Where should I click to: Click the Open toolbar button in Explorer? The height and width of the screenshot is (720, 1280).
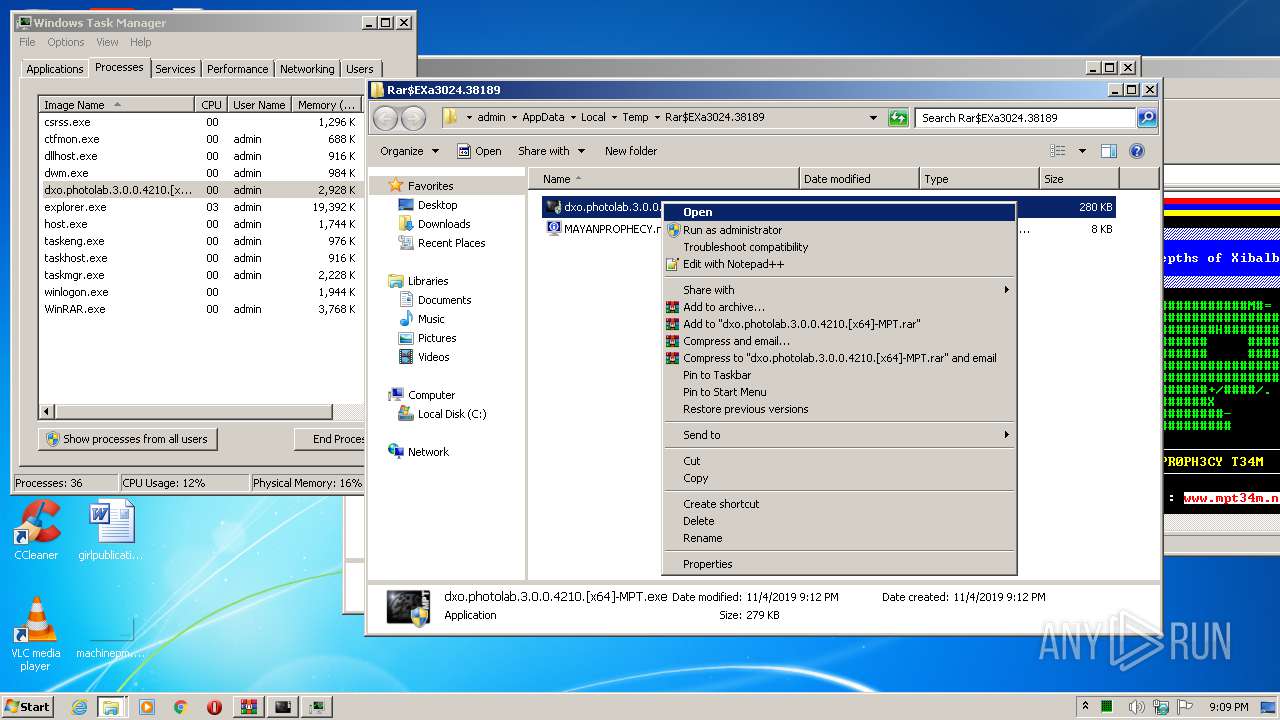479,151
